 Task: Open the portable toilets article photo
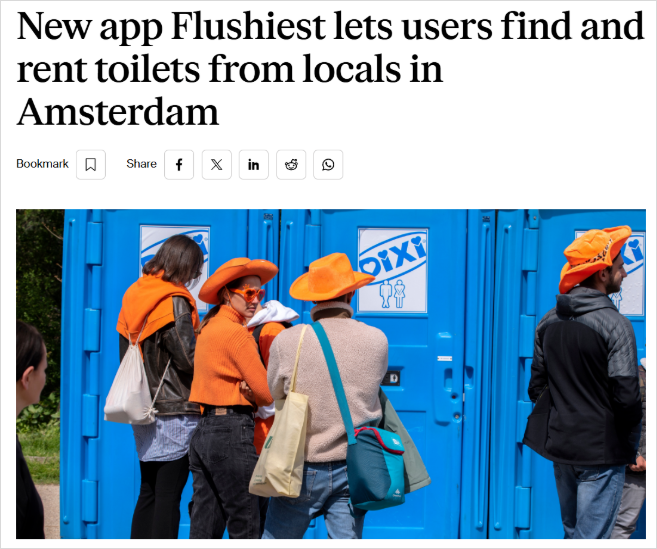pyautogui.click(x=331, y=374)
